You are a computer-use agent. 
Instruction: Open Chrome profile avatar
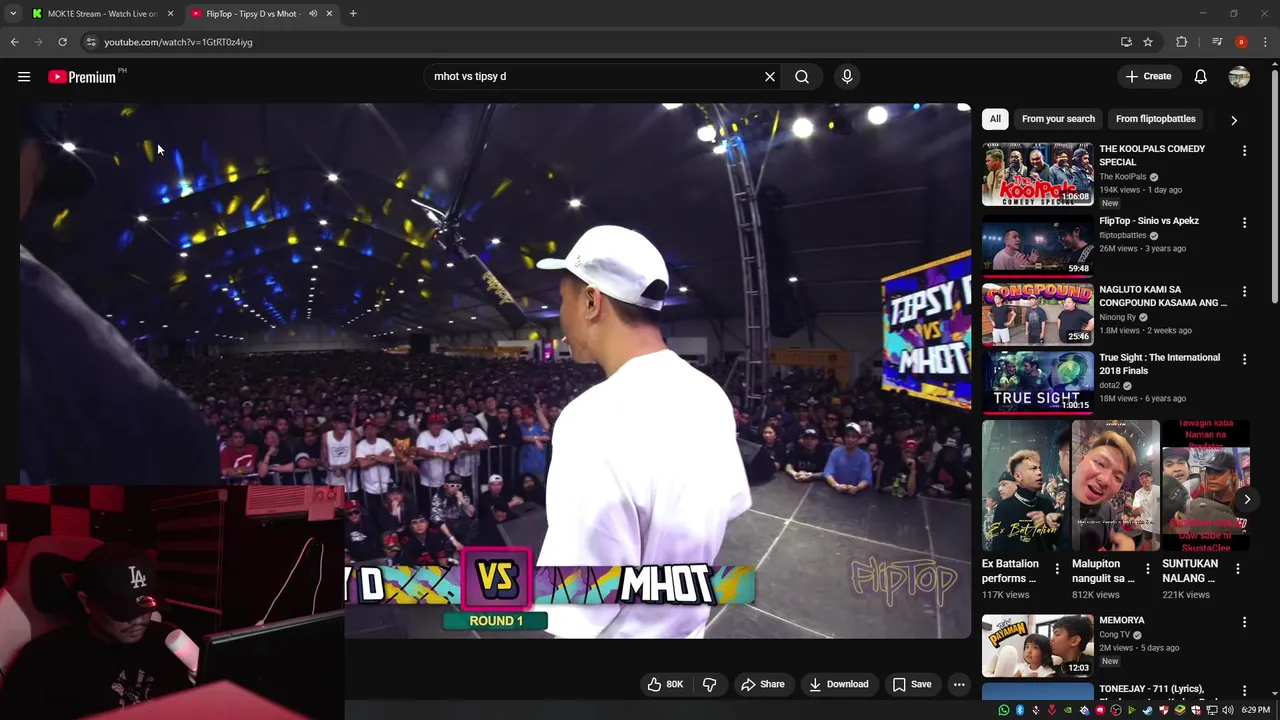(1241, 42)
